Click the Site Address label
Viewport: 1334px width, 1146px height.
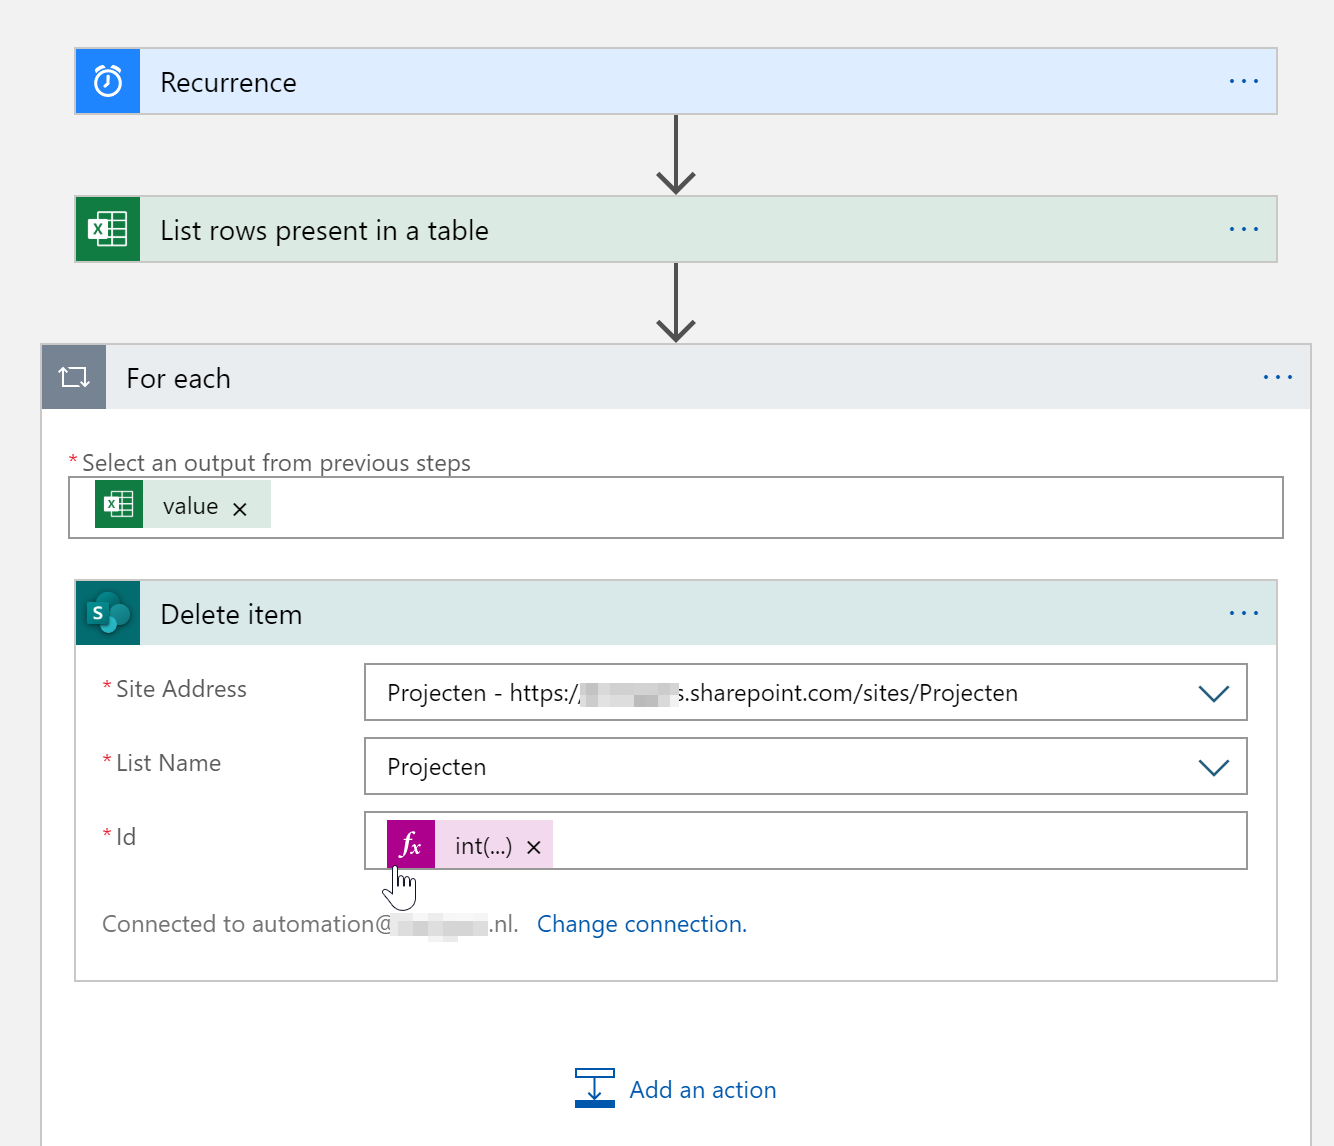[x=181, y=689]
